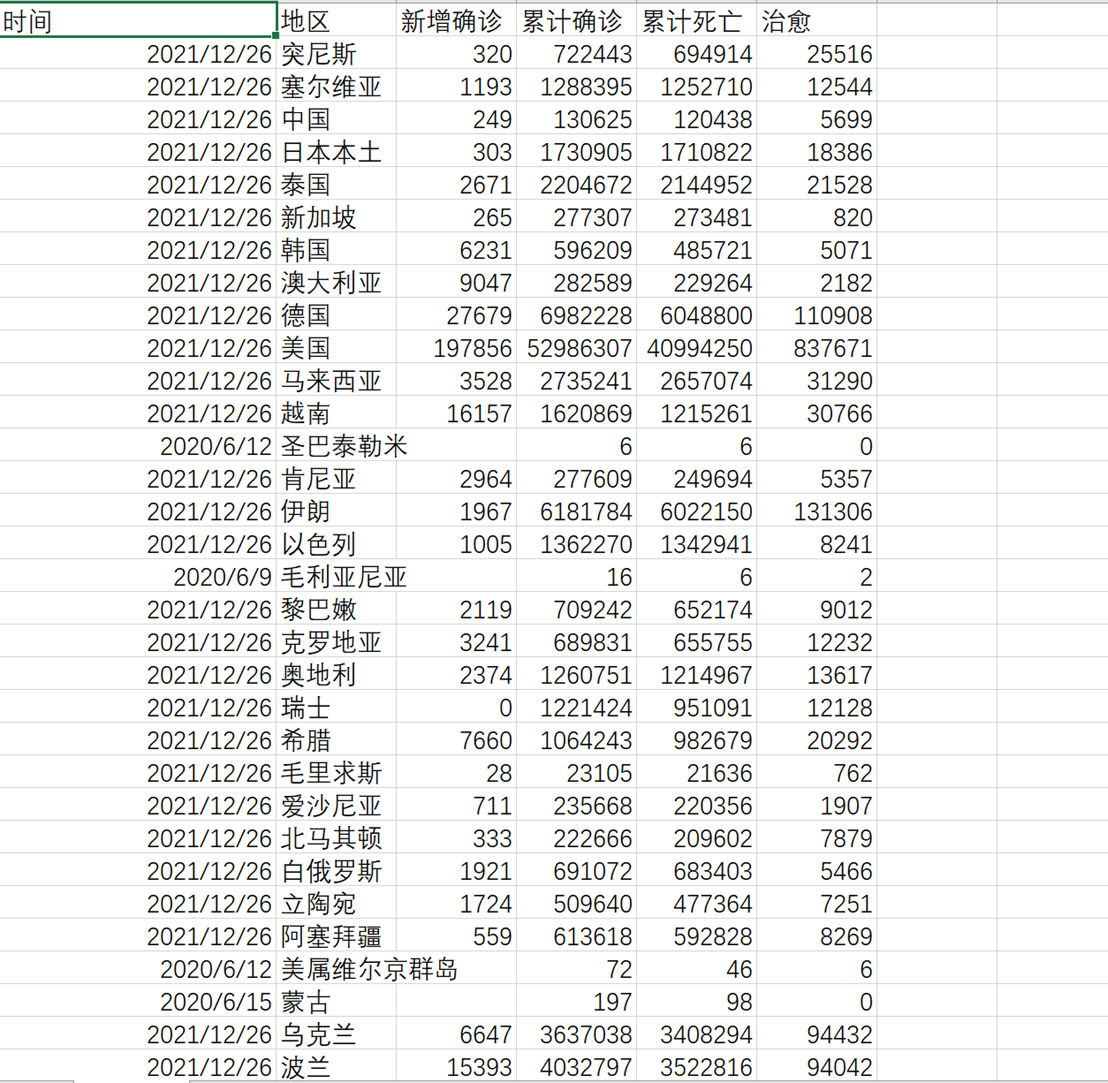This screenshot has height=1083, width=1108.
Task: Select the 累计确诊 header cell
Action: [576, 21]
